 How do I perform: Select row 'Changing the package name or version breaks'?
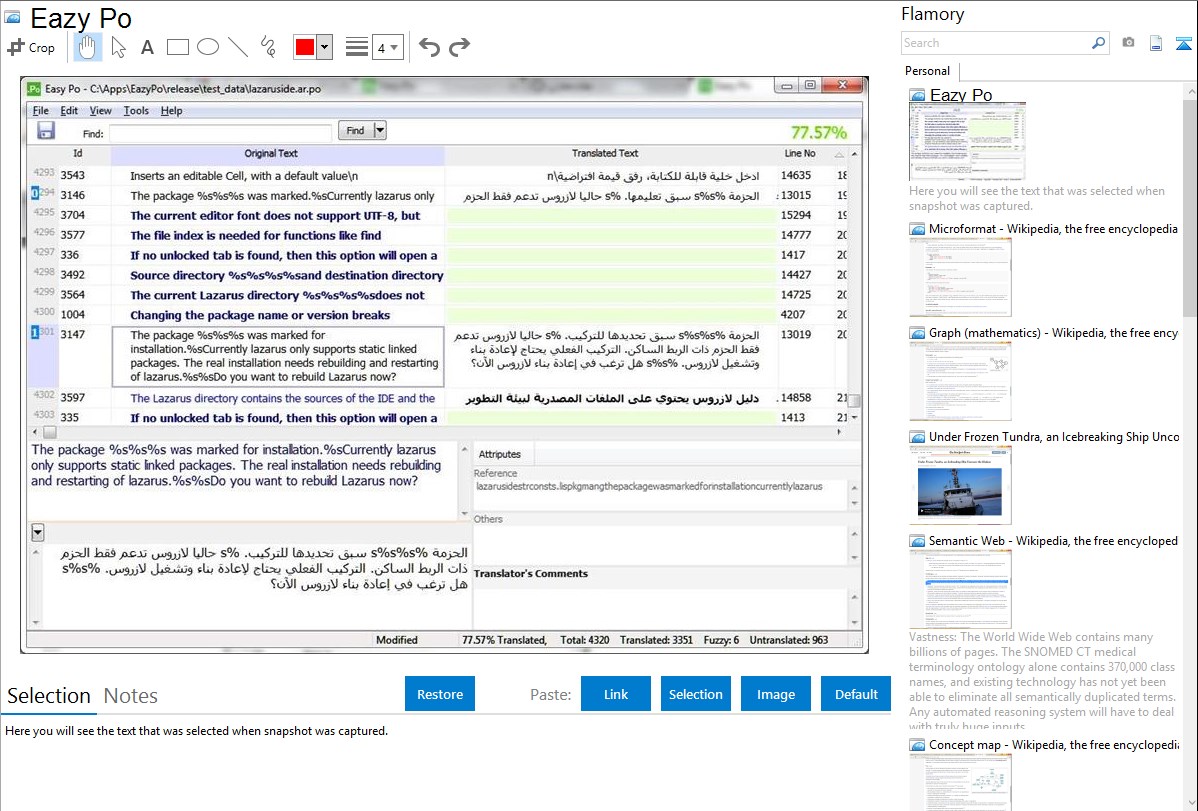439,315
